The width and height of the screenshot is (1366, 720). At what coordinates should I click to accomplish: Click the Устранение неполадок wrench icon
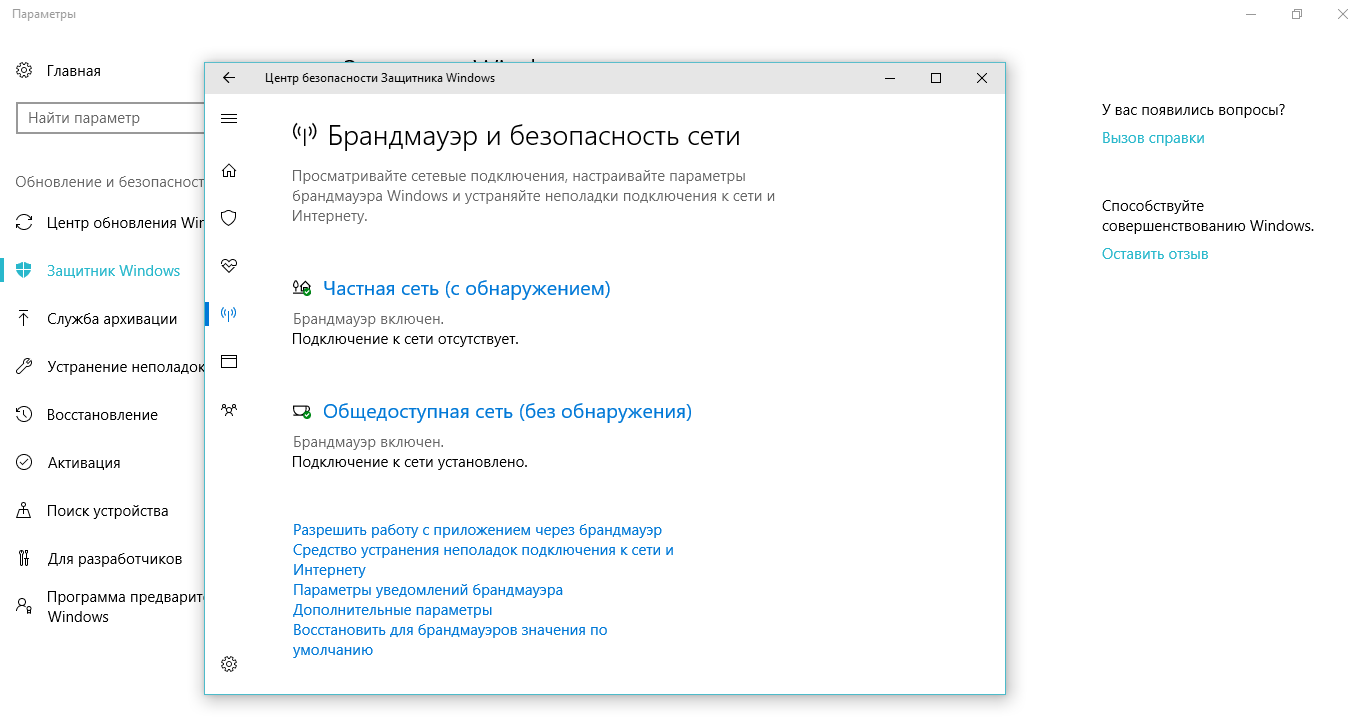24,366
